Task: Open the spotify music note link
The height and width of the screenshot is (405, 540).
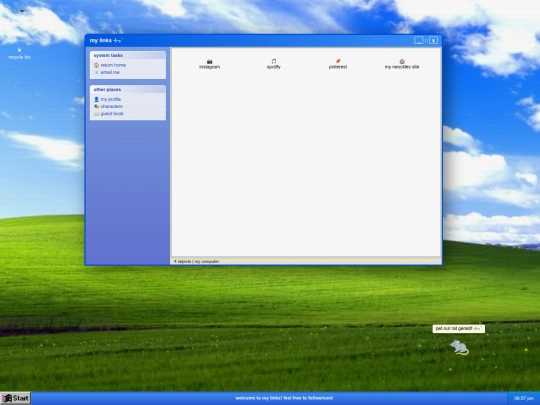Action: click(x=274, y=64)
